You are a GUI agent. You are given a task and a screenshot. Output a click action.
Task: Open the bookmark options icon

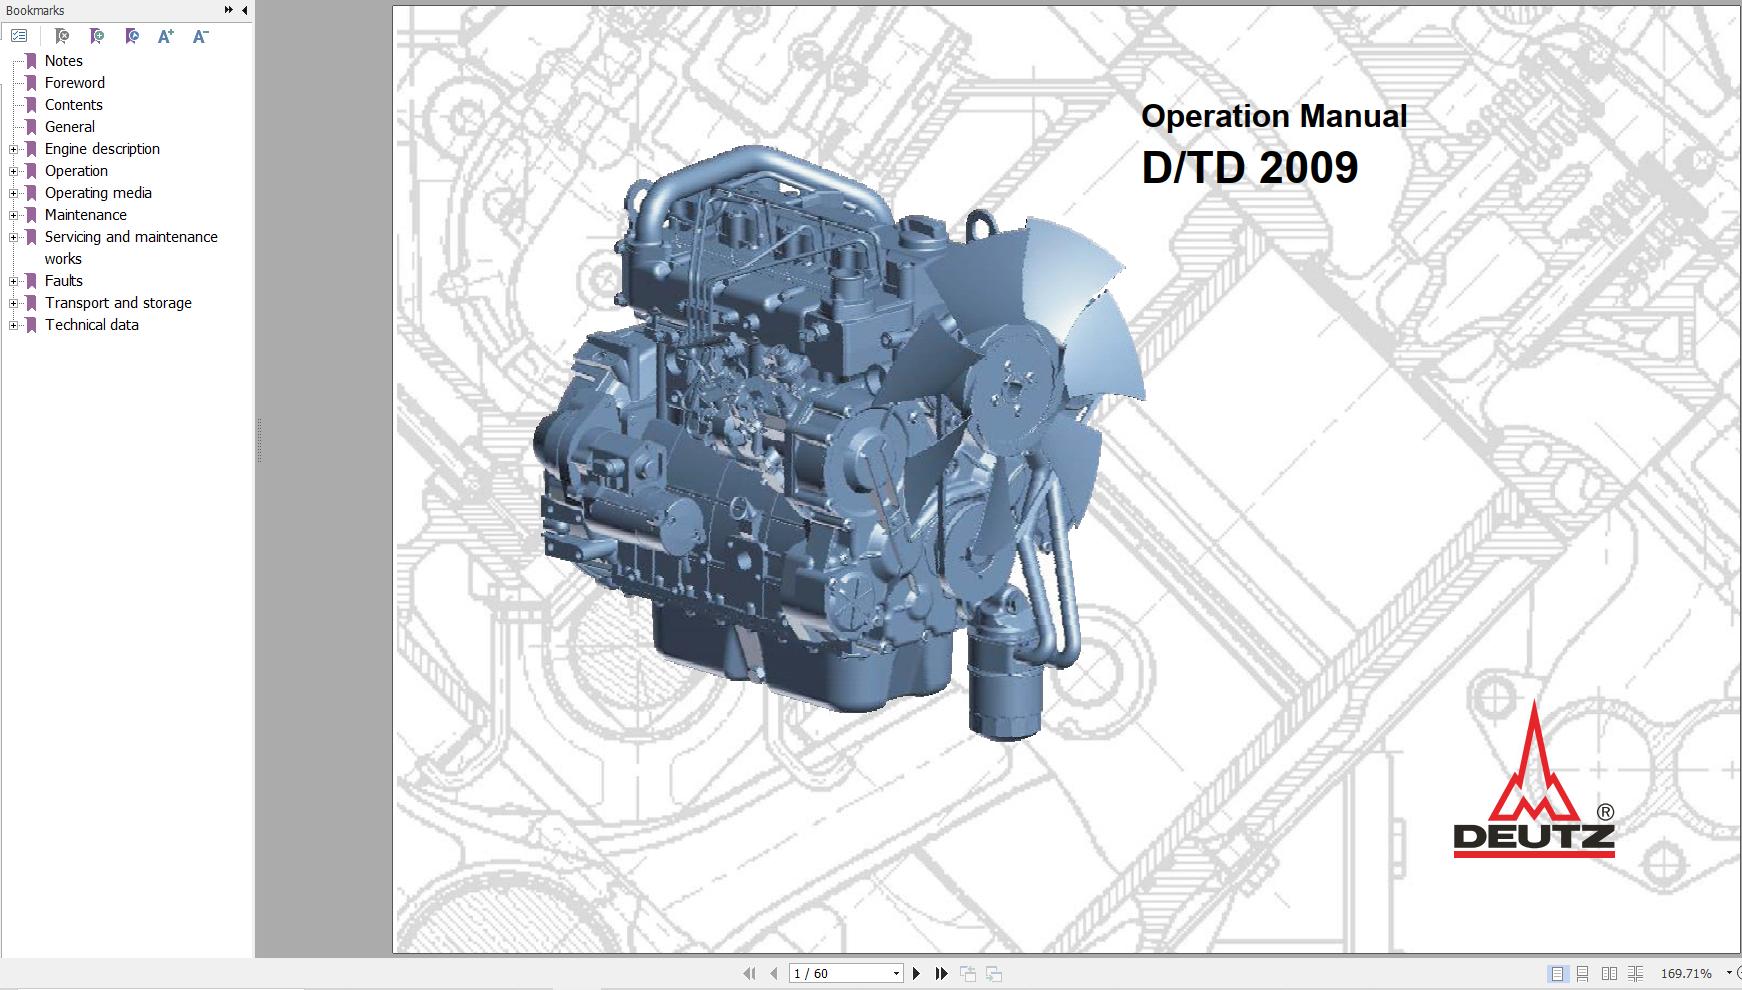pos(131,36)
